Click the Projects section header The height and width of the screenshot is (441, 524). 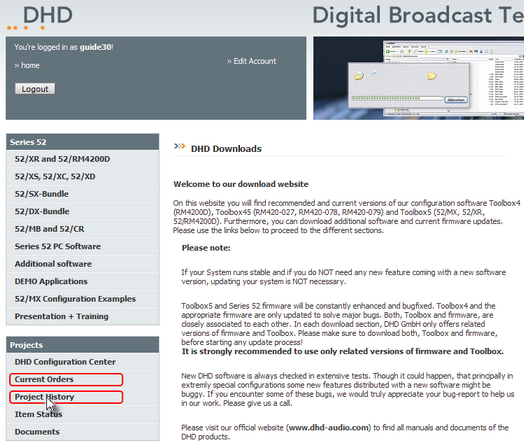pos(83,345)
